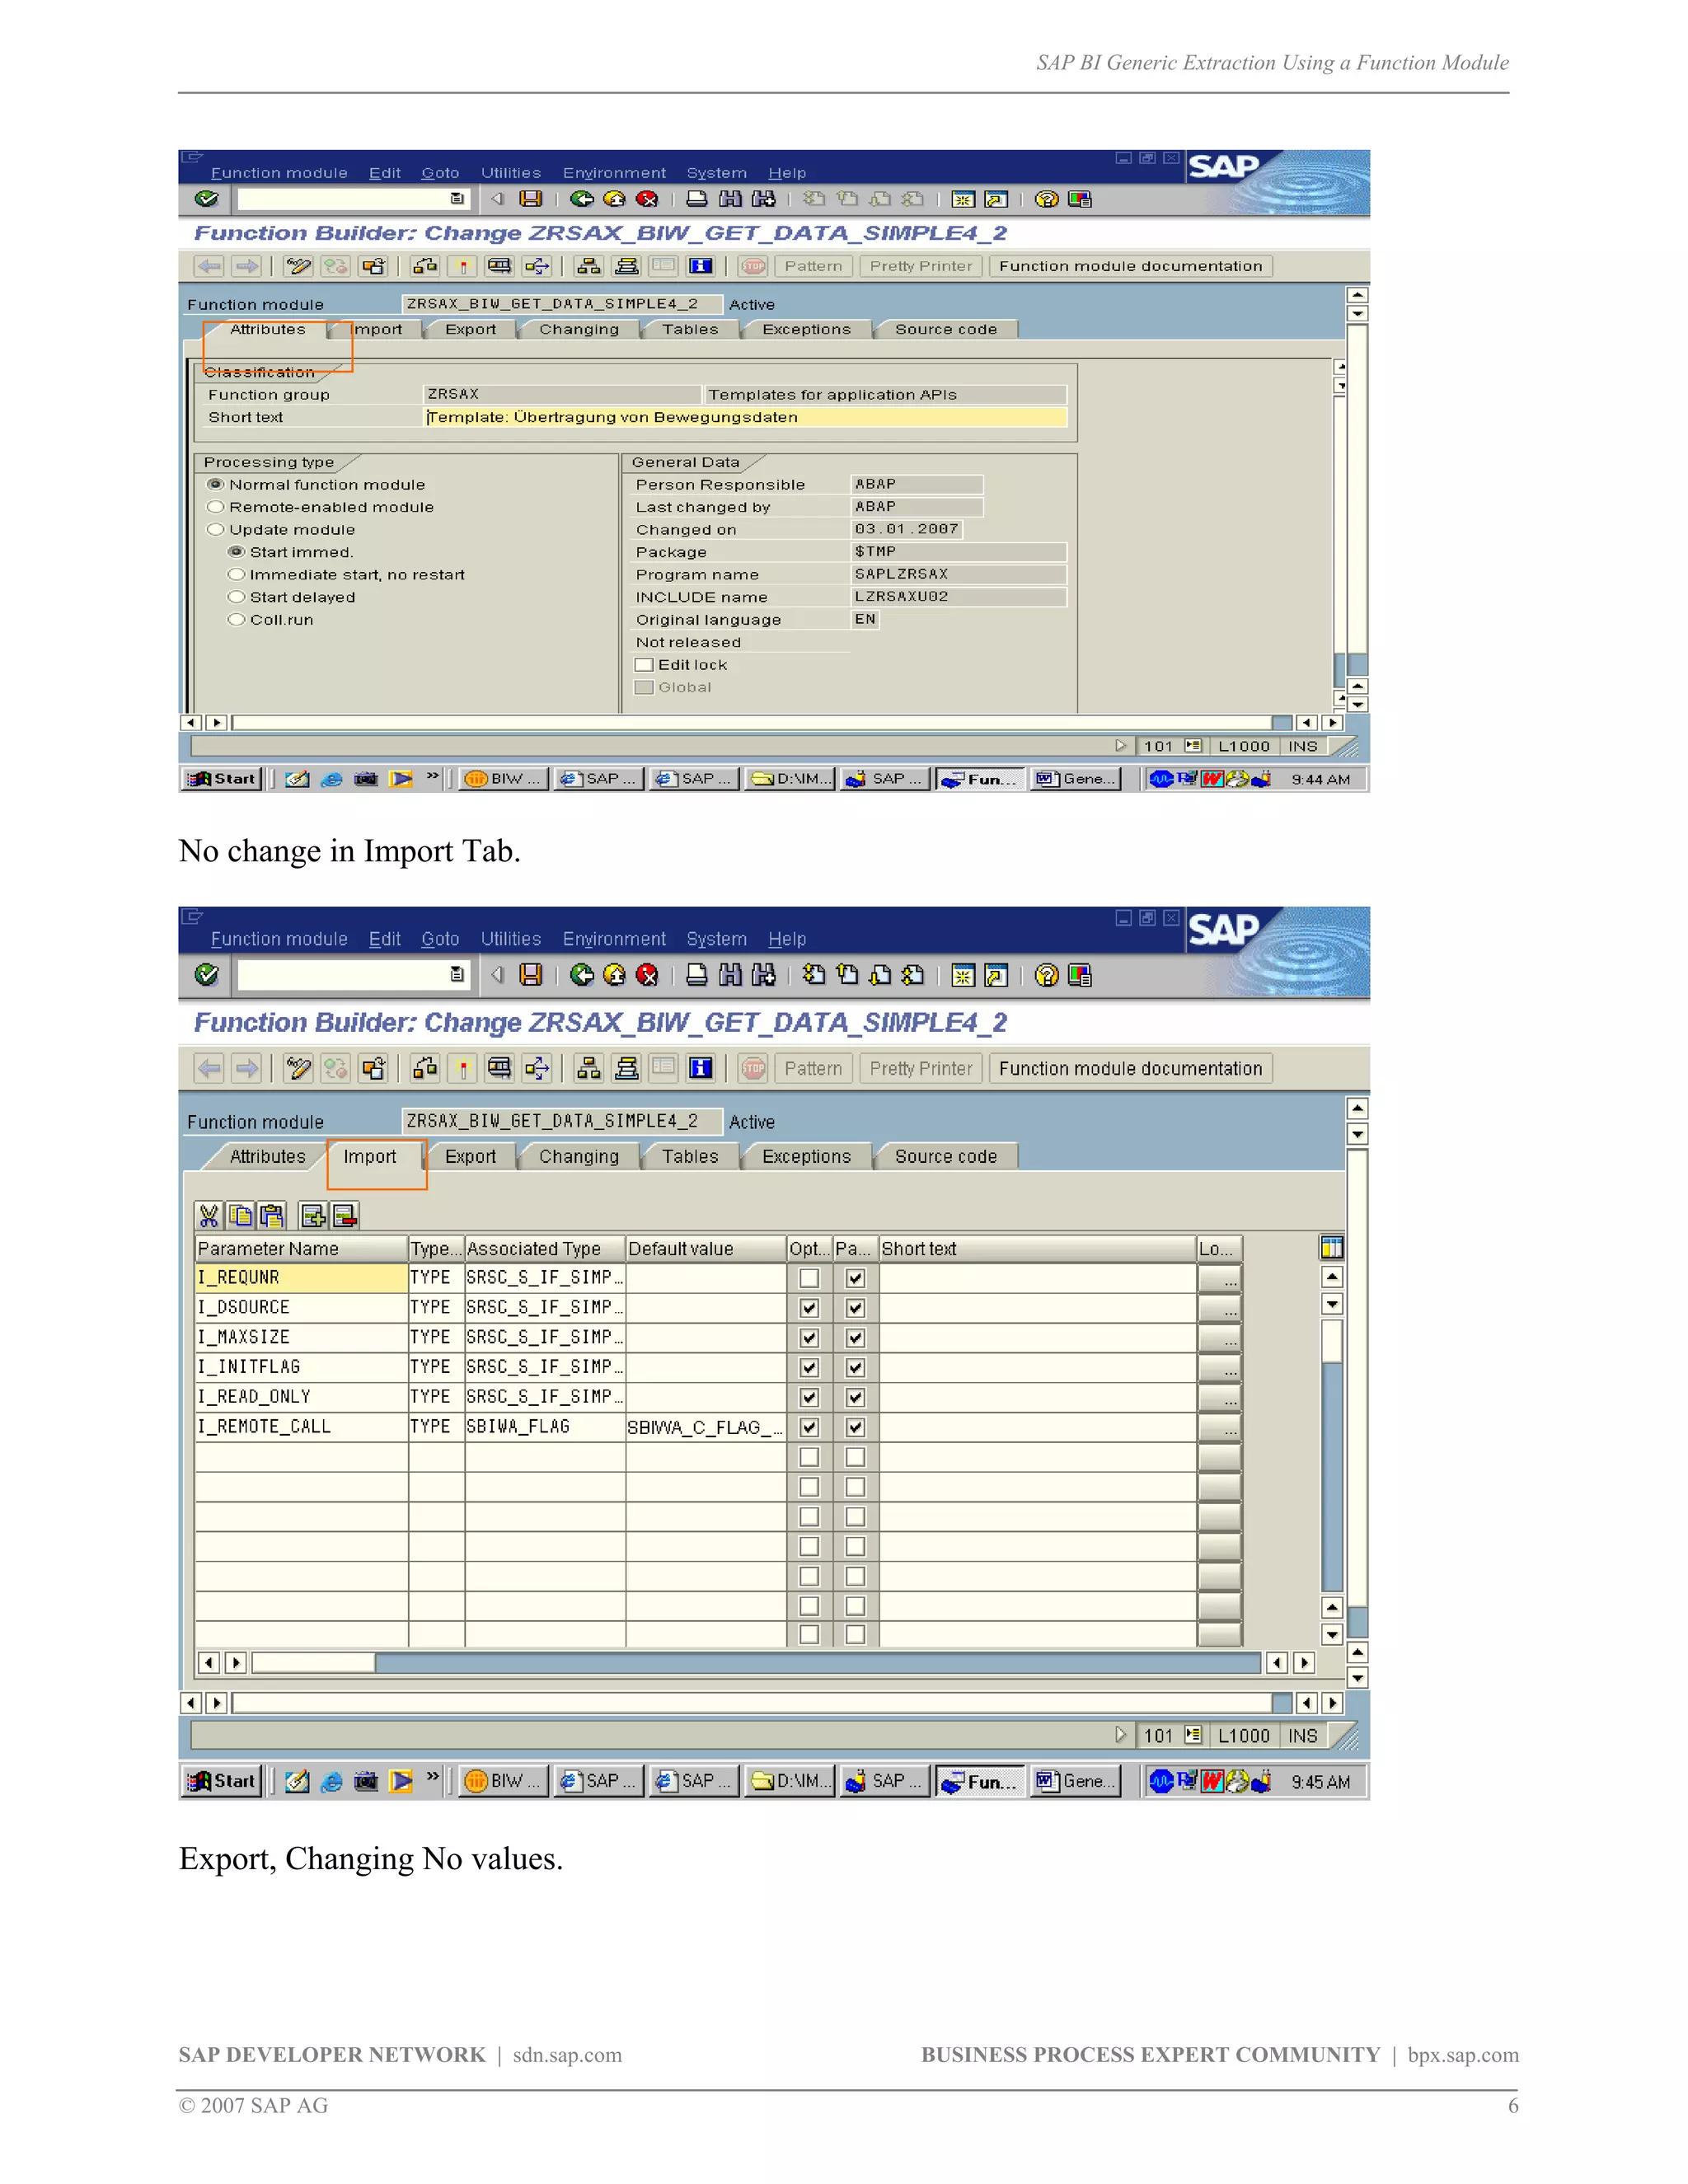Screen dimensions: 1688x2184
Task: Open command field history in lower window
Action: [x=457, y=974]
